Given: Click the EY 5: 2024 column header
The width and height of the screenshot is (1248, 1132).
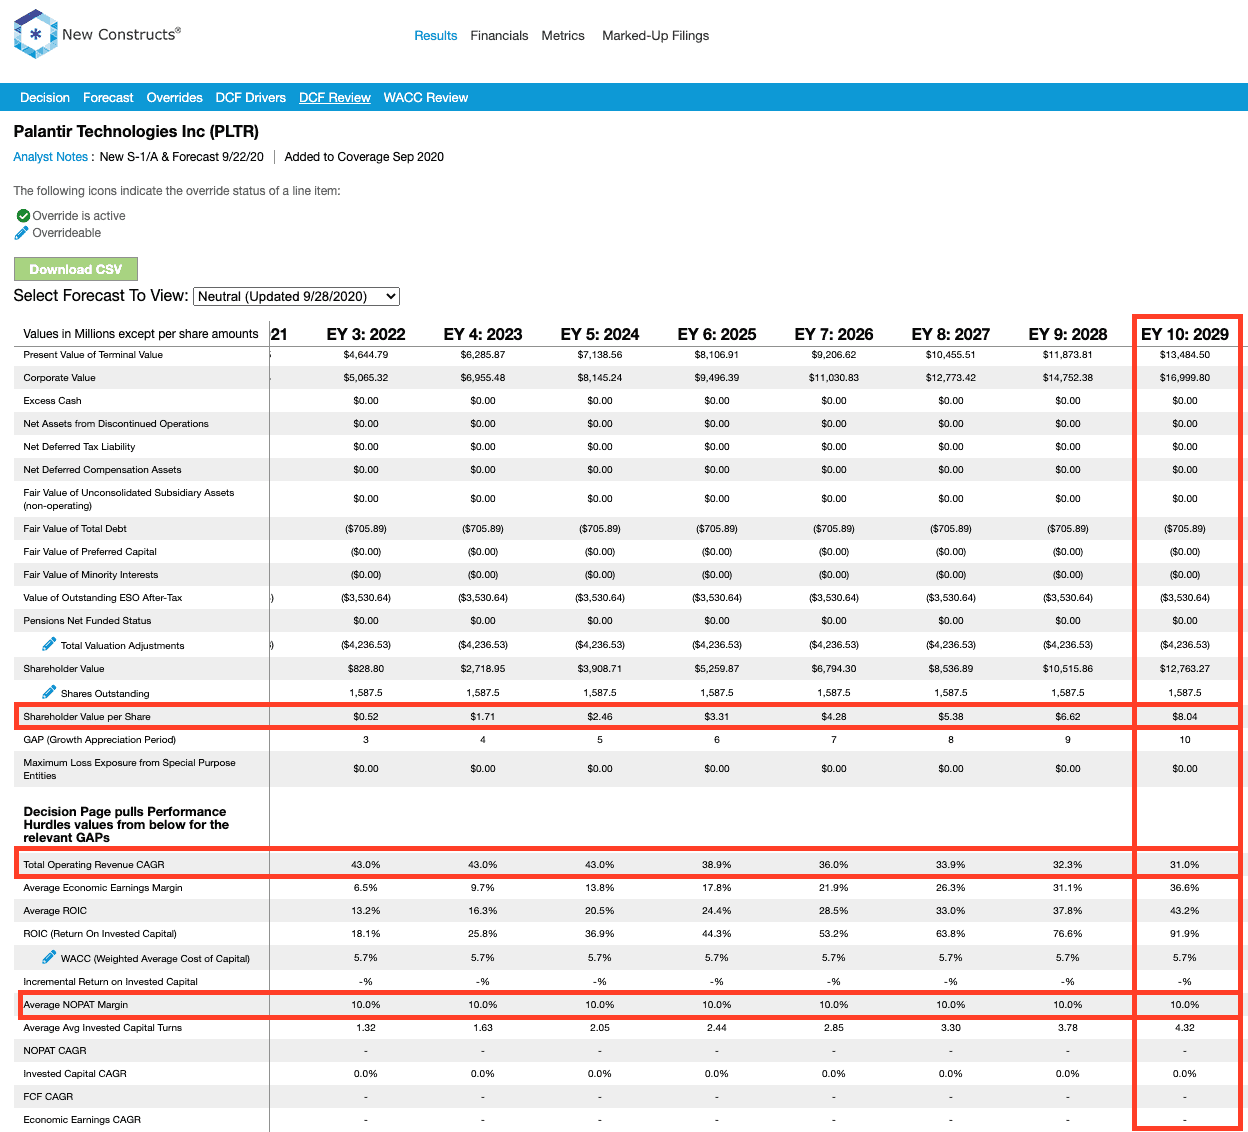Looking at the screenshot, I should click(x=600, y=334).
